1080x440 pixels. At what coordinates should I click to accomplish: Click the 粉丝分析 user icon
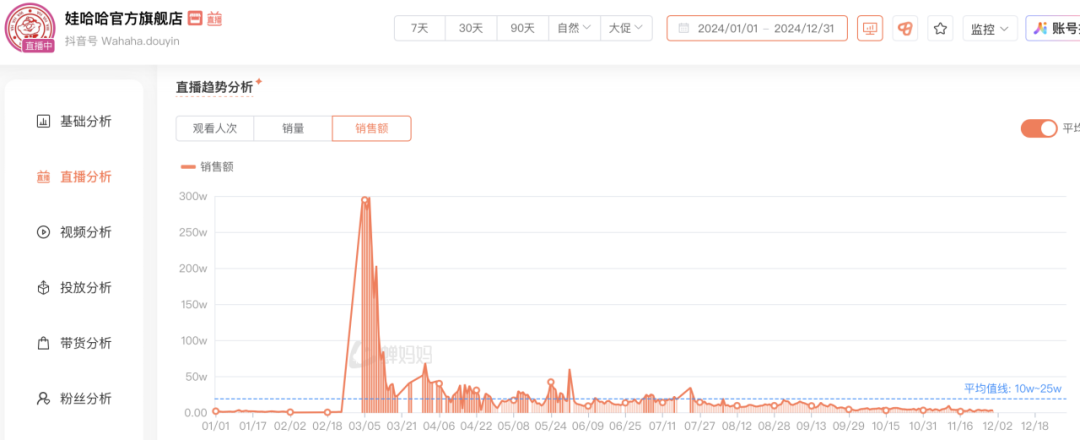(x=43, y=399)
